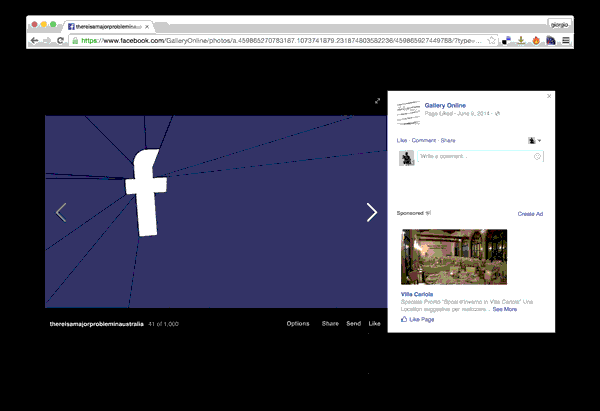Open the Chrome hamburger menu
Viewport: 600px width, 411px height.
pos(566,41)
